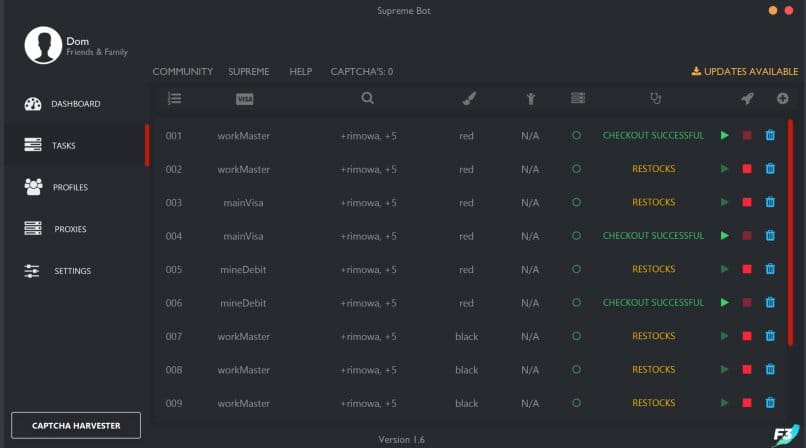
Task: Click Restocks status of task 002
Action: pyautogui.click(x=653, y=169)
